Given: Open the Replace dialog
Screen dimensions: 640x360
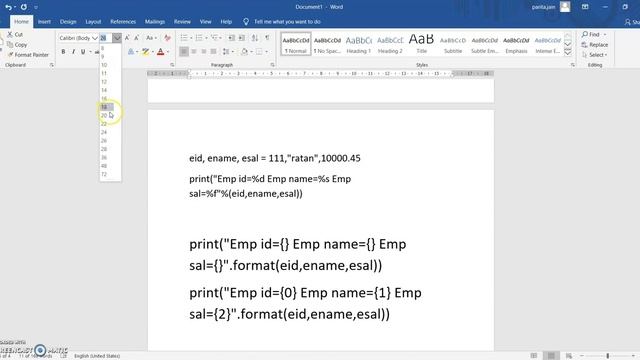Looking at the screenshot, I should (595, 44).
